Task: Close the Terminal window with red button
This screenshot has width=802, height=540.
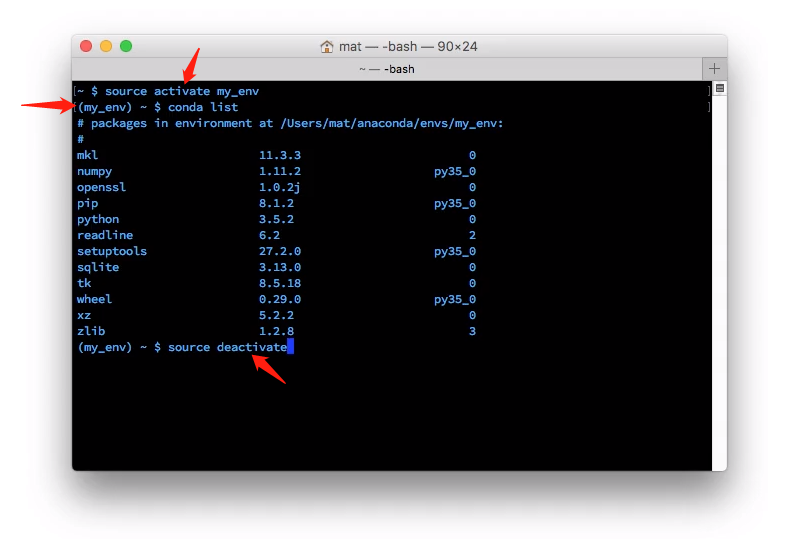Action: [86, 46]
